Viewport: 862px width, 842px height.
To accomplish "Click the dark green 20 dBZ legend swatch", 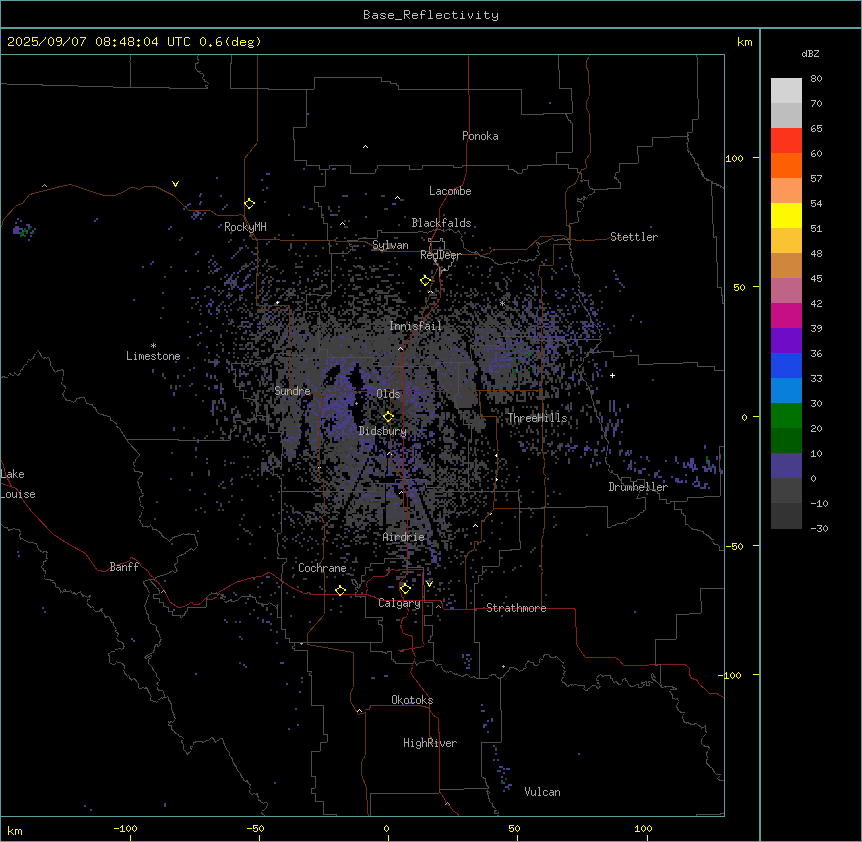I will pyautogui.click(x=786, y=440).
